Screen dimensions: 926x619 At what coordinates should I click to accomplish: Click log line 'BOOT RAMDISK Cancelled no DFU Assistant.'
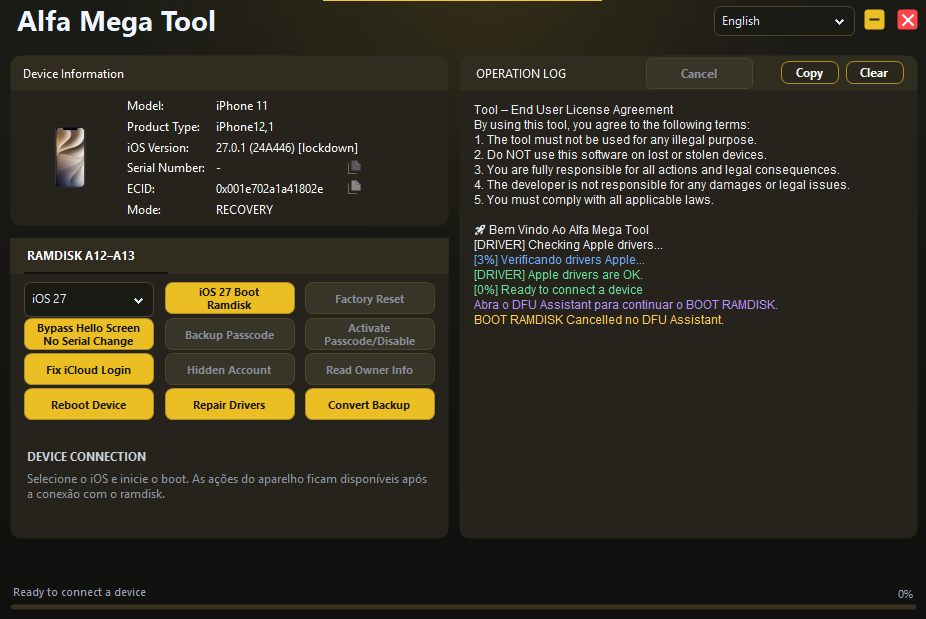coord(599,320)
